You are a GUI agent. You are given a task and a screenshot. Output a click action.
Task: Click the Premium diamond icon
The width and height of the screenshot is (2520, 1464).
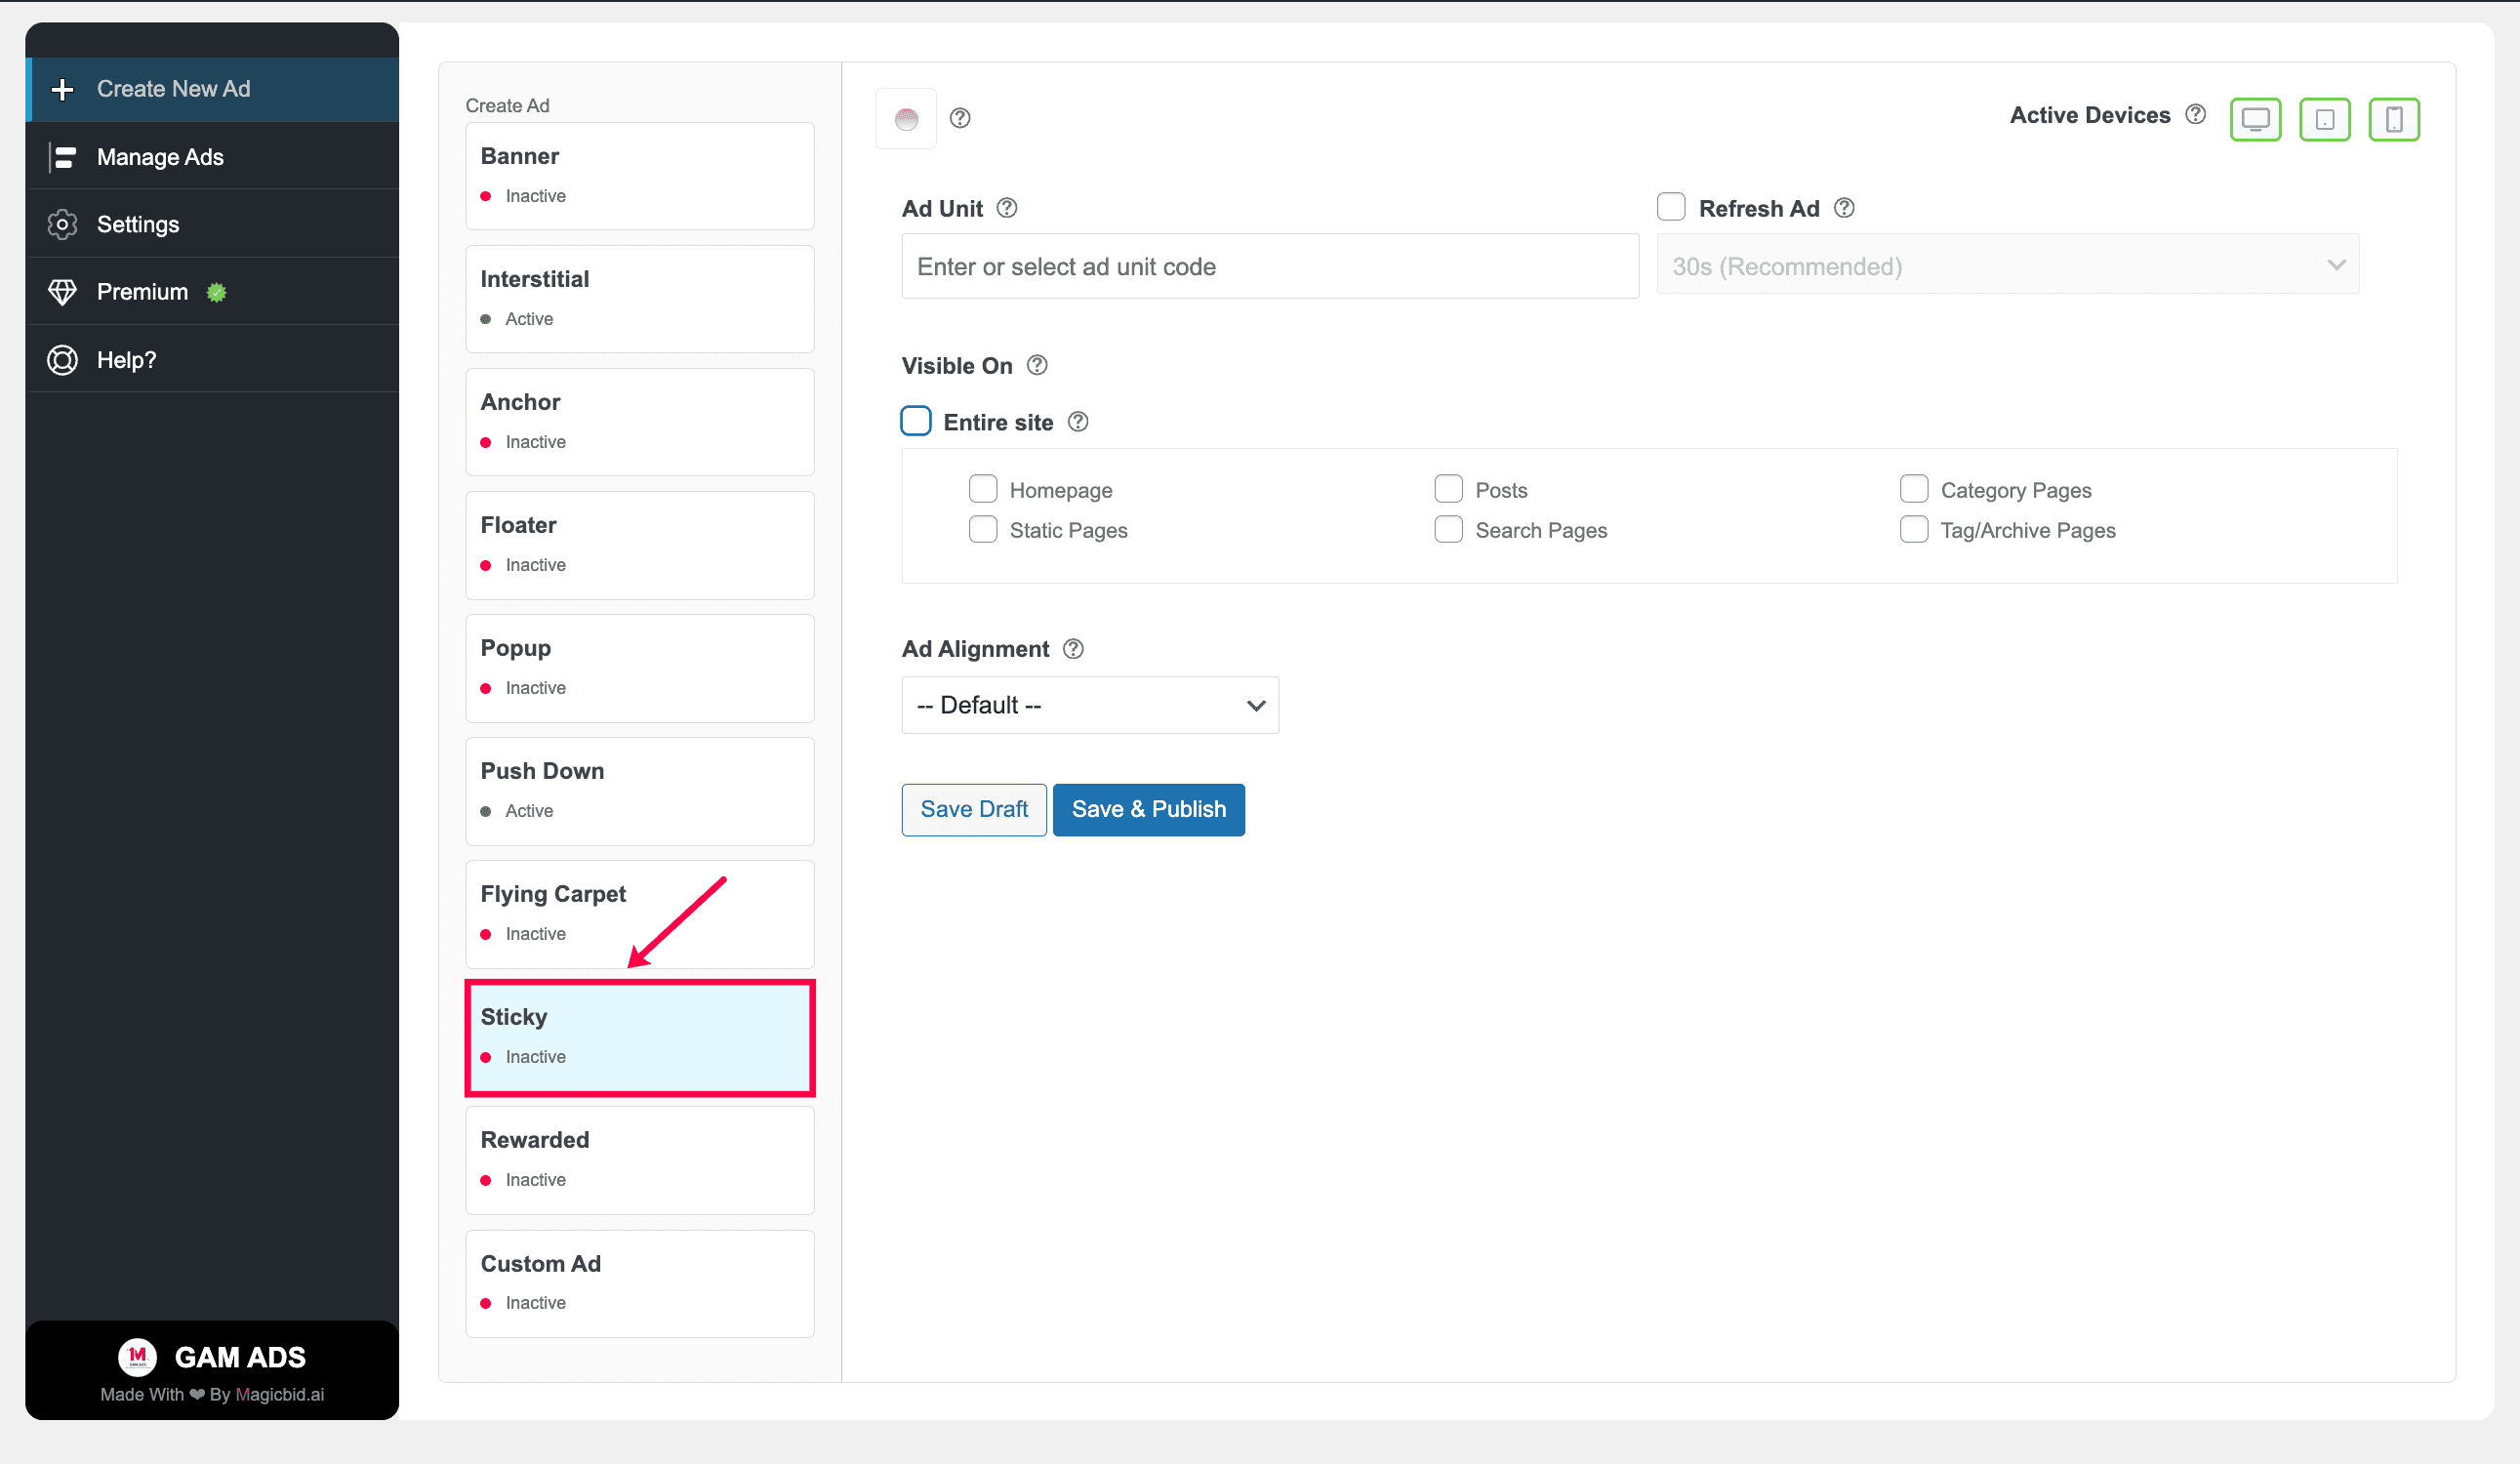[62, 292]
